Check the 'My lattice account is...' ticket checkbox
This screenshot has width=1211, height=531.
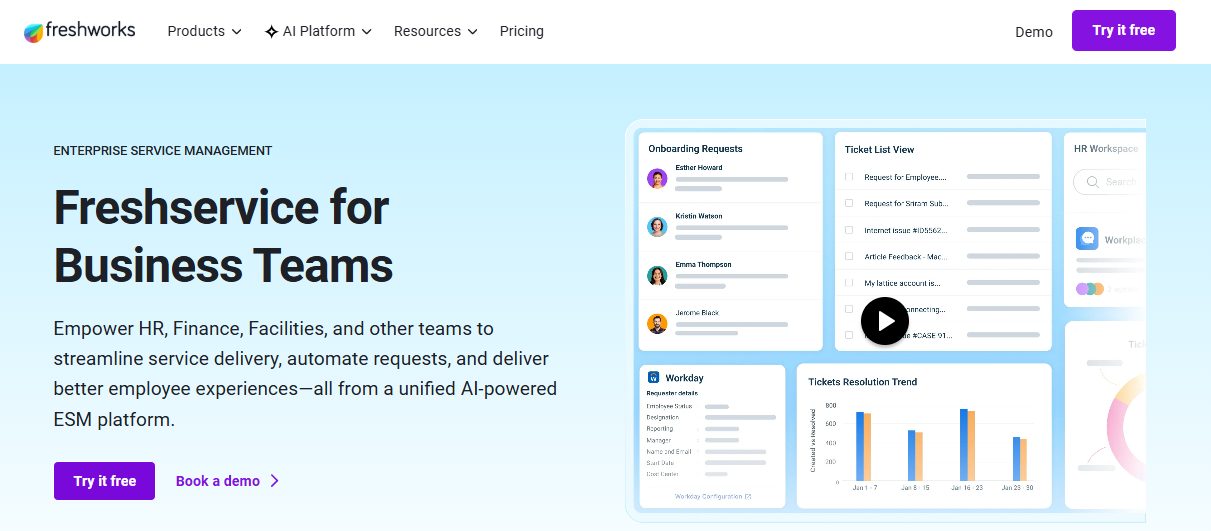[x=849, y=283]
